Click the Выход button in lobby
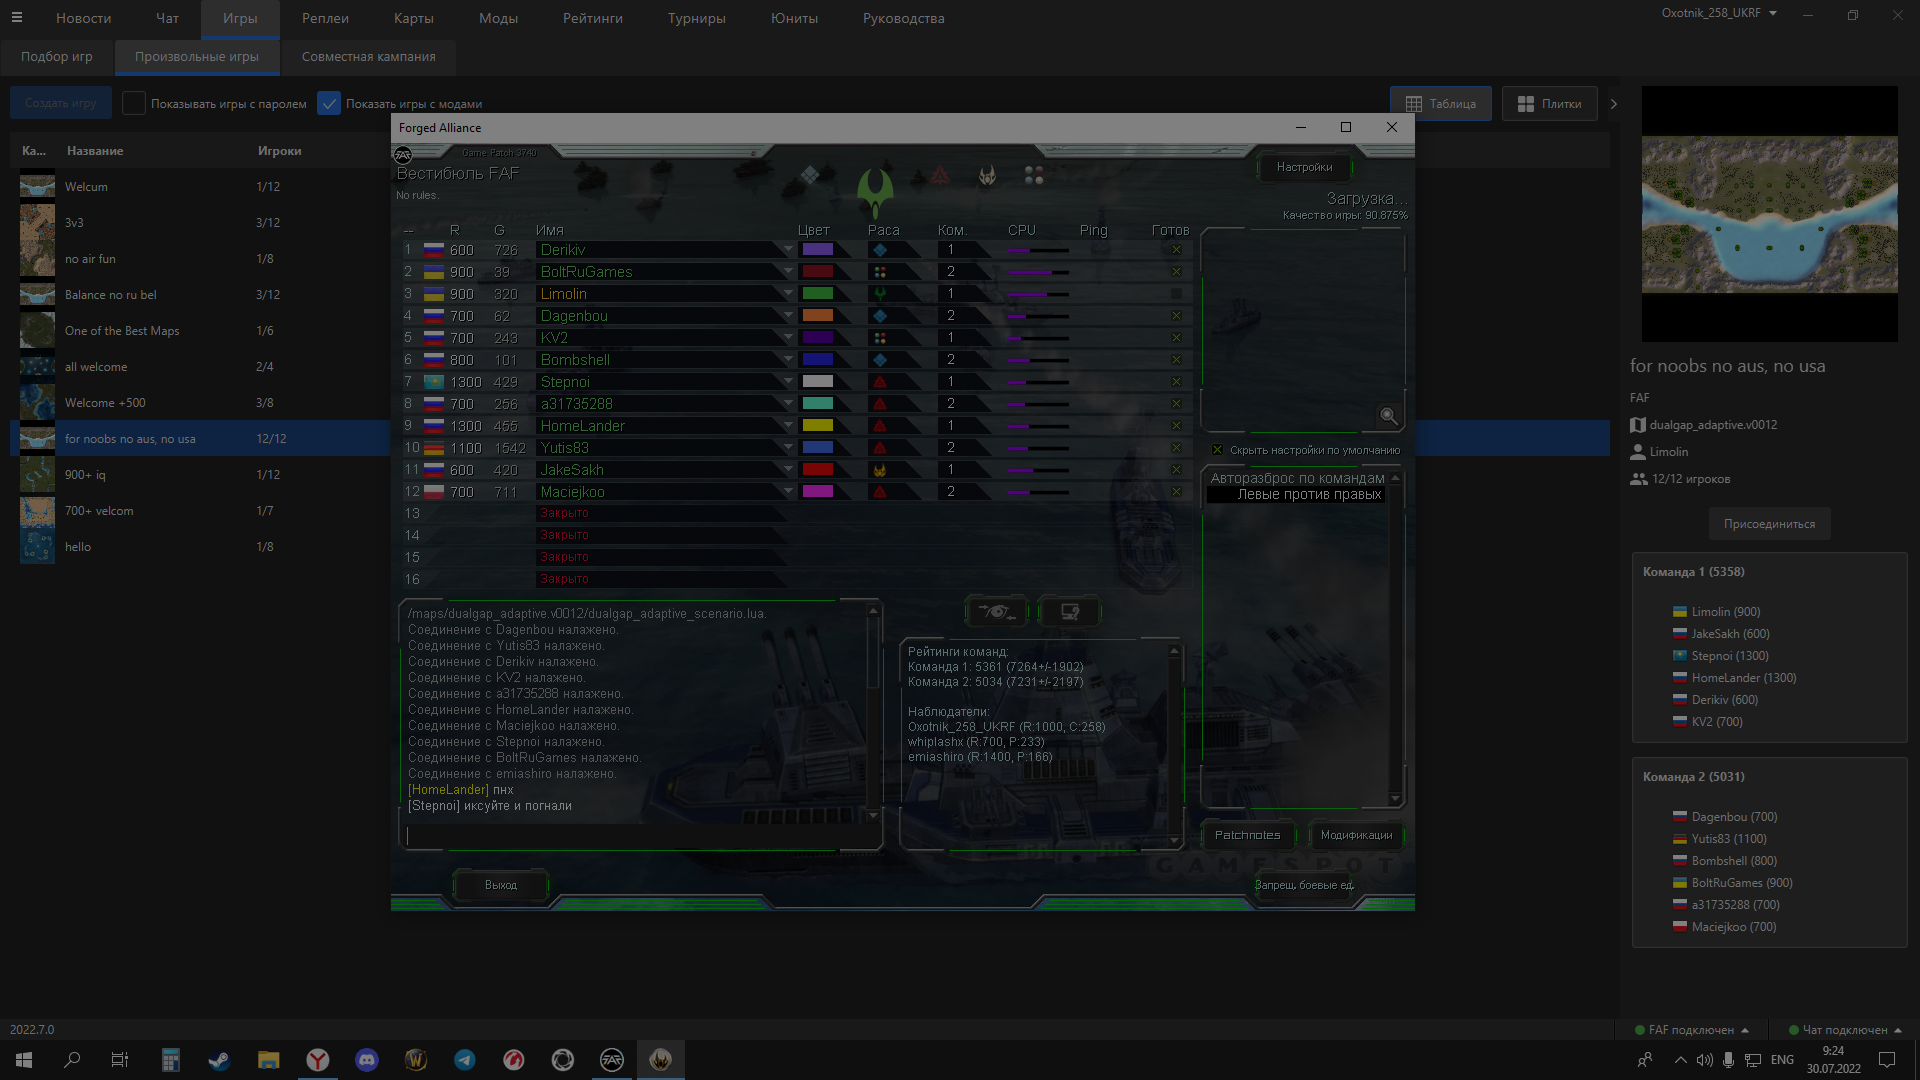The image size is (1920, 1080). pyautogui.click(x=501, y=885)
